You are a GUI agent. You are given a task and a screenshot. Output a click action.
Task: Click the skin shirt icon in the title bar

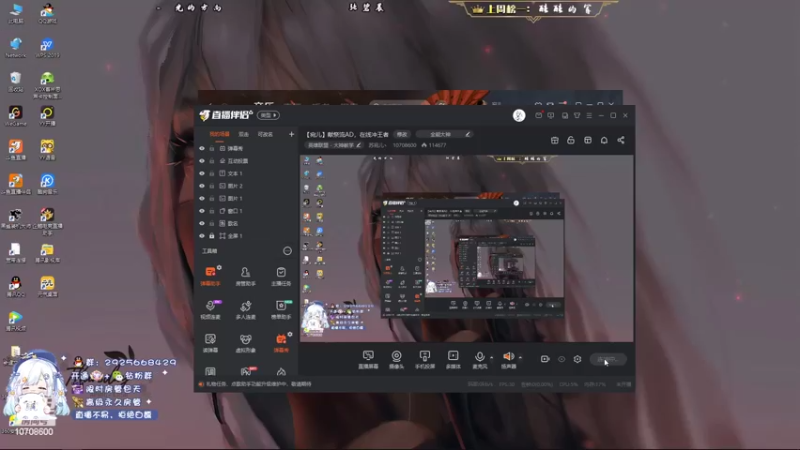click(x=577, y=116)
